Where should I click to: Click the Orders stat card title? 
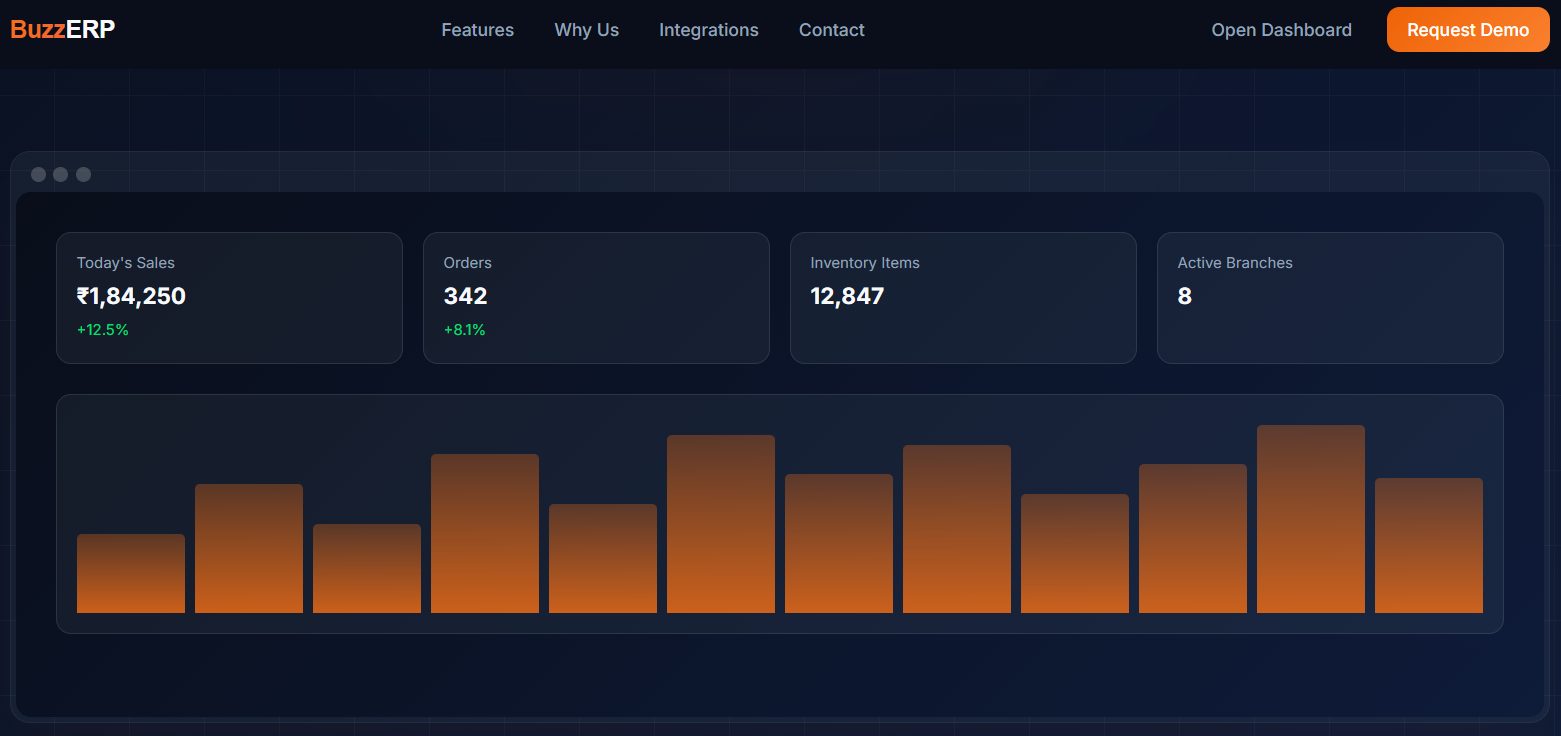click(467, 263)
